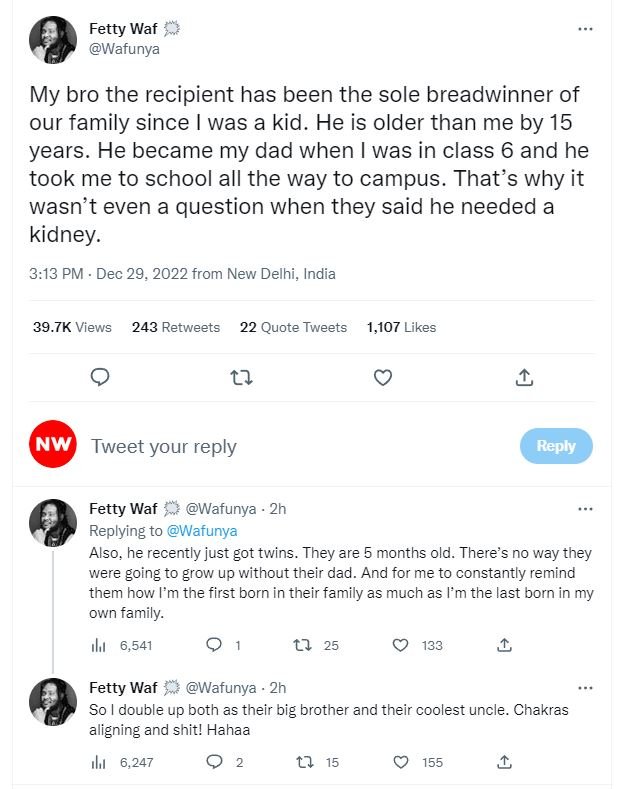Share the main tweet
Screen dimensions: 626x789
524,378
